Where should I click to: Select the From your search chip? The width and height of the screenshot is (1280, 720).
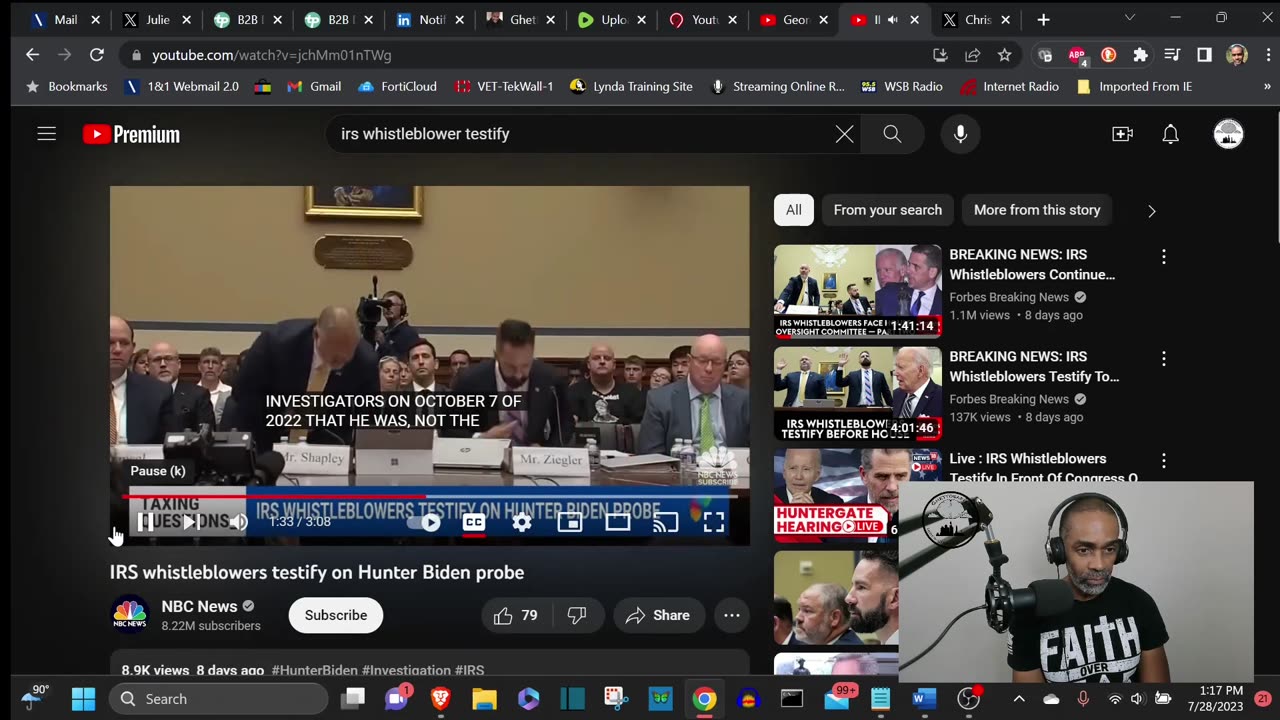[x=888, y=210]
